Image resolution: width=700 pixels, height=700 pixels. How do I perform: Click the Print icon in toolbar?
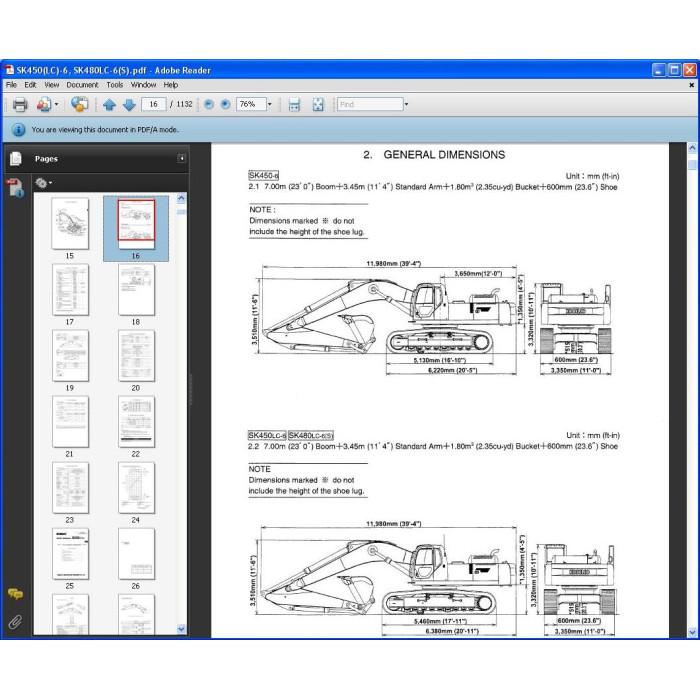pos(20,104)
